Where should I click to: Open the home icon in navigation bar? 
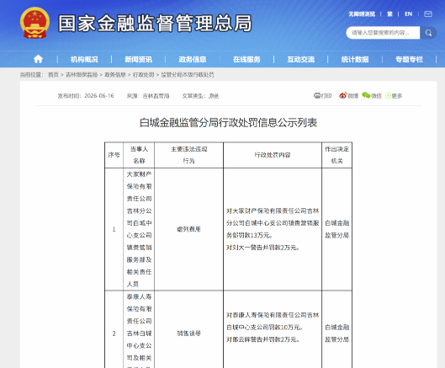point(38,59)
